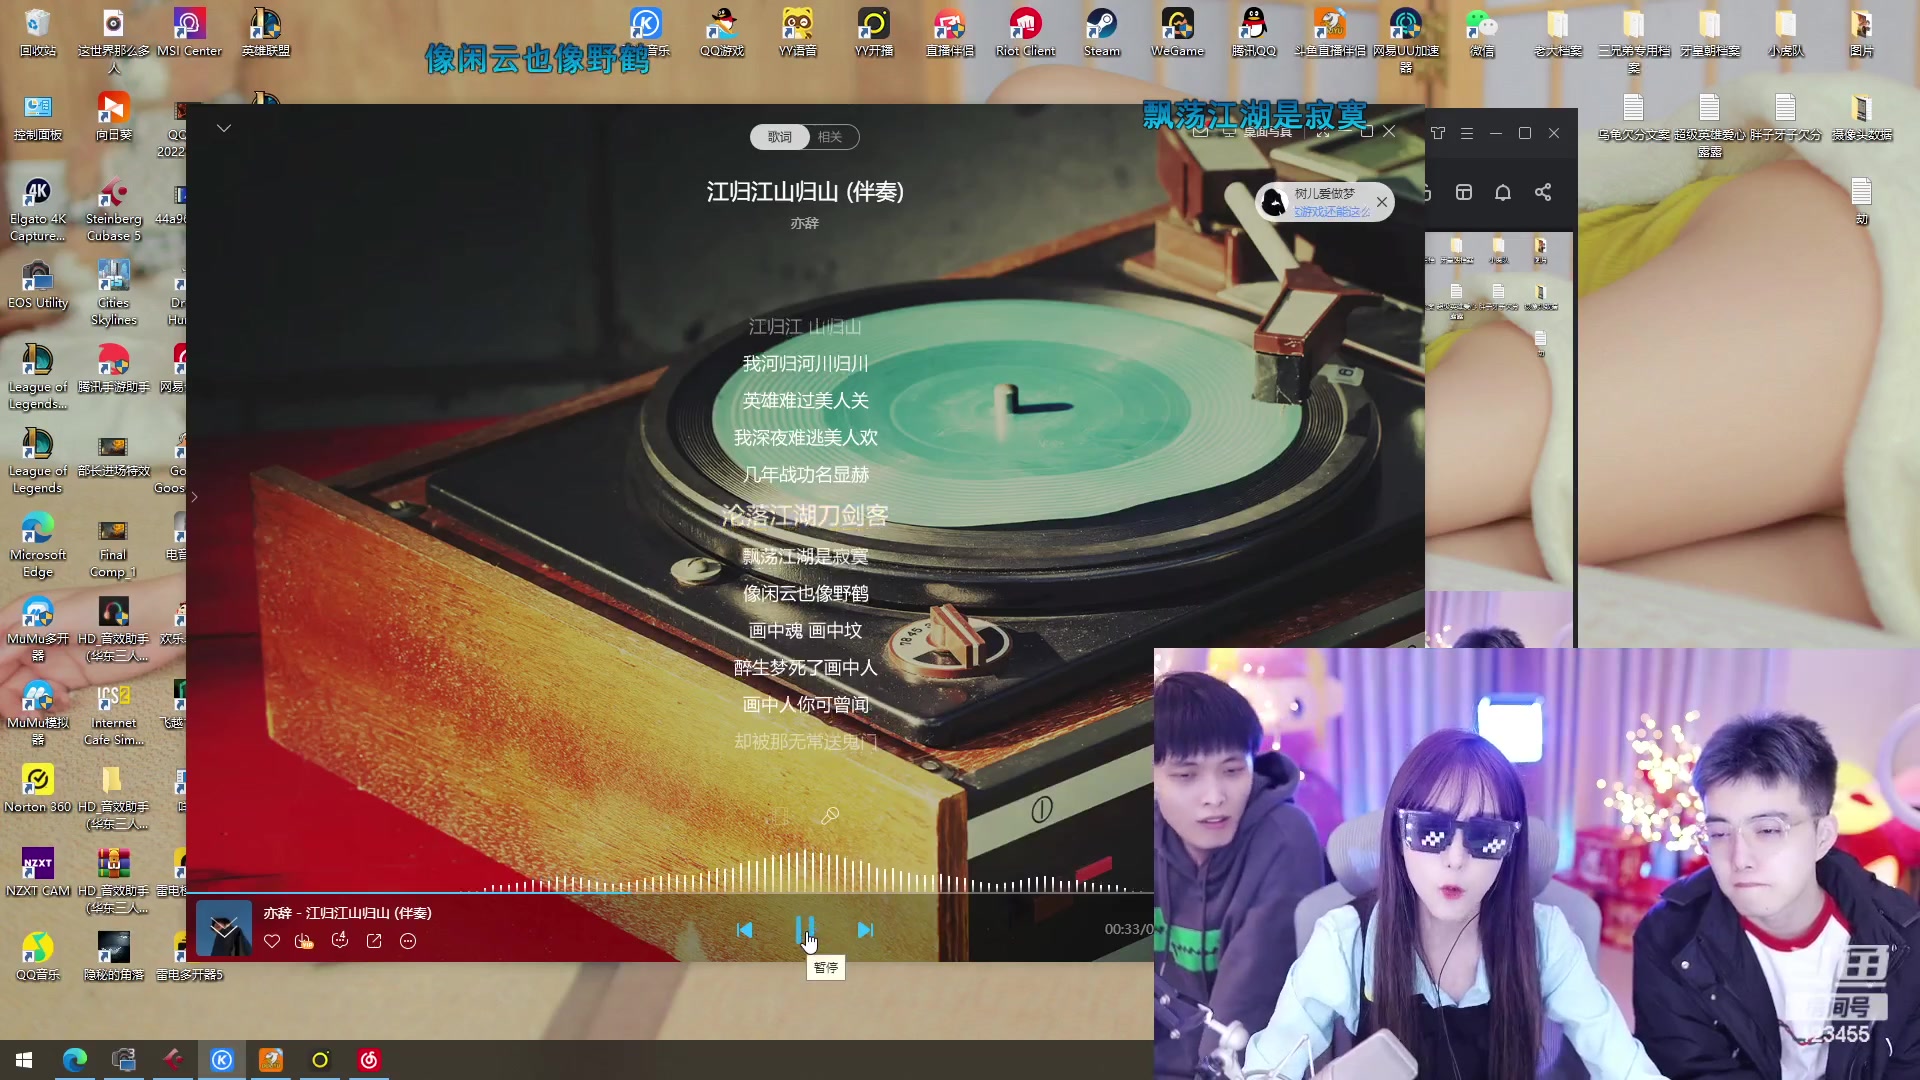1920x1080 pixels.
Task: Click the lyric line 英雄难过美人关
Action: coord(805,401)
